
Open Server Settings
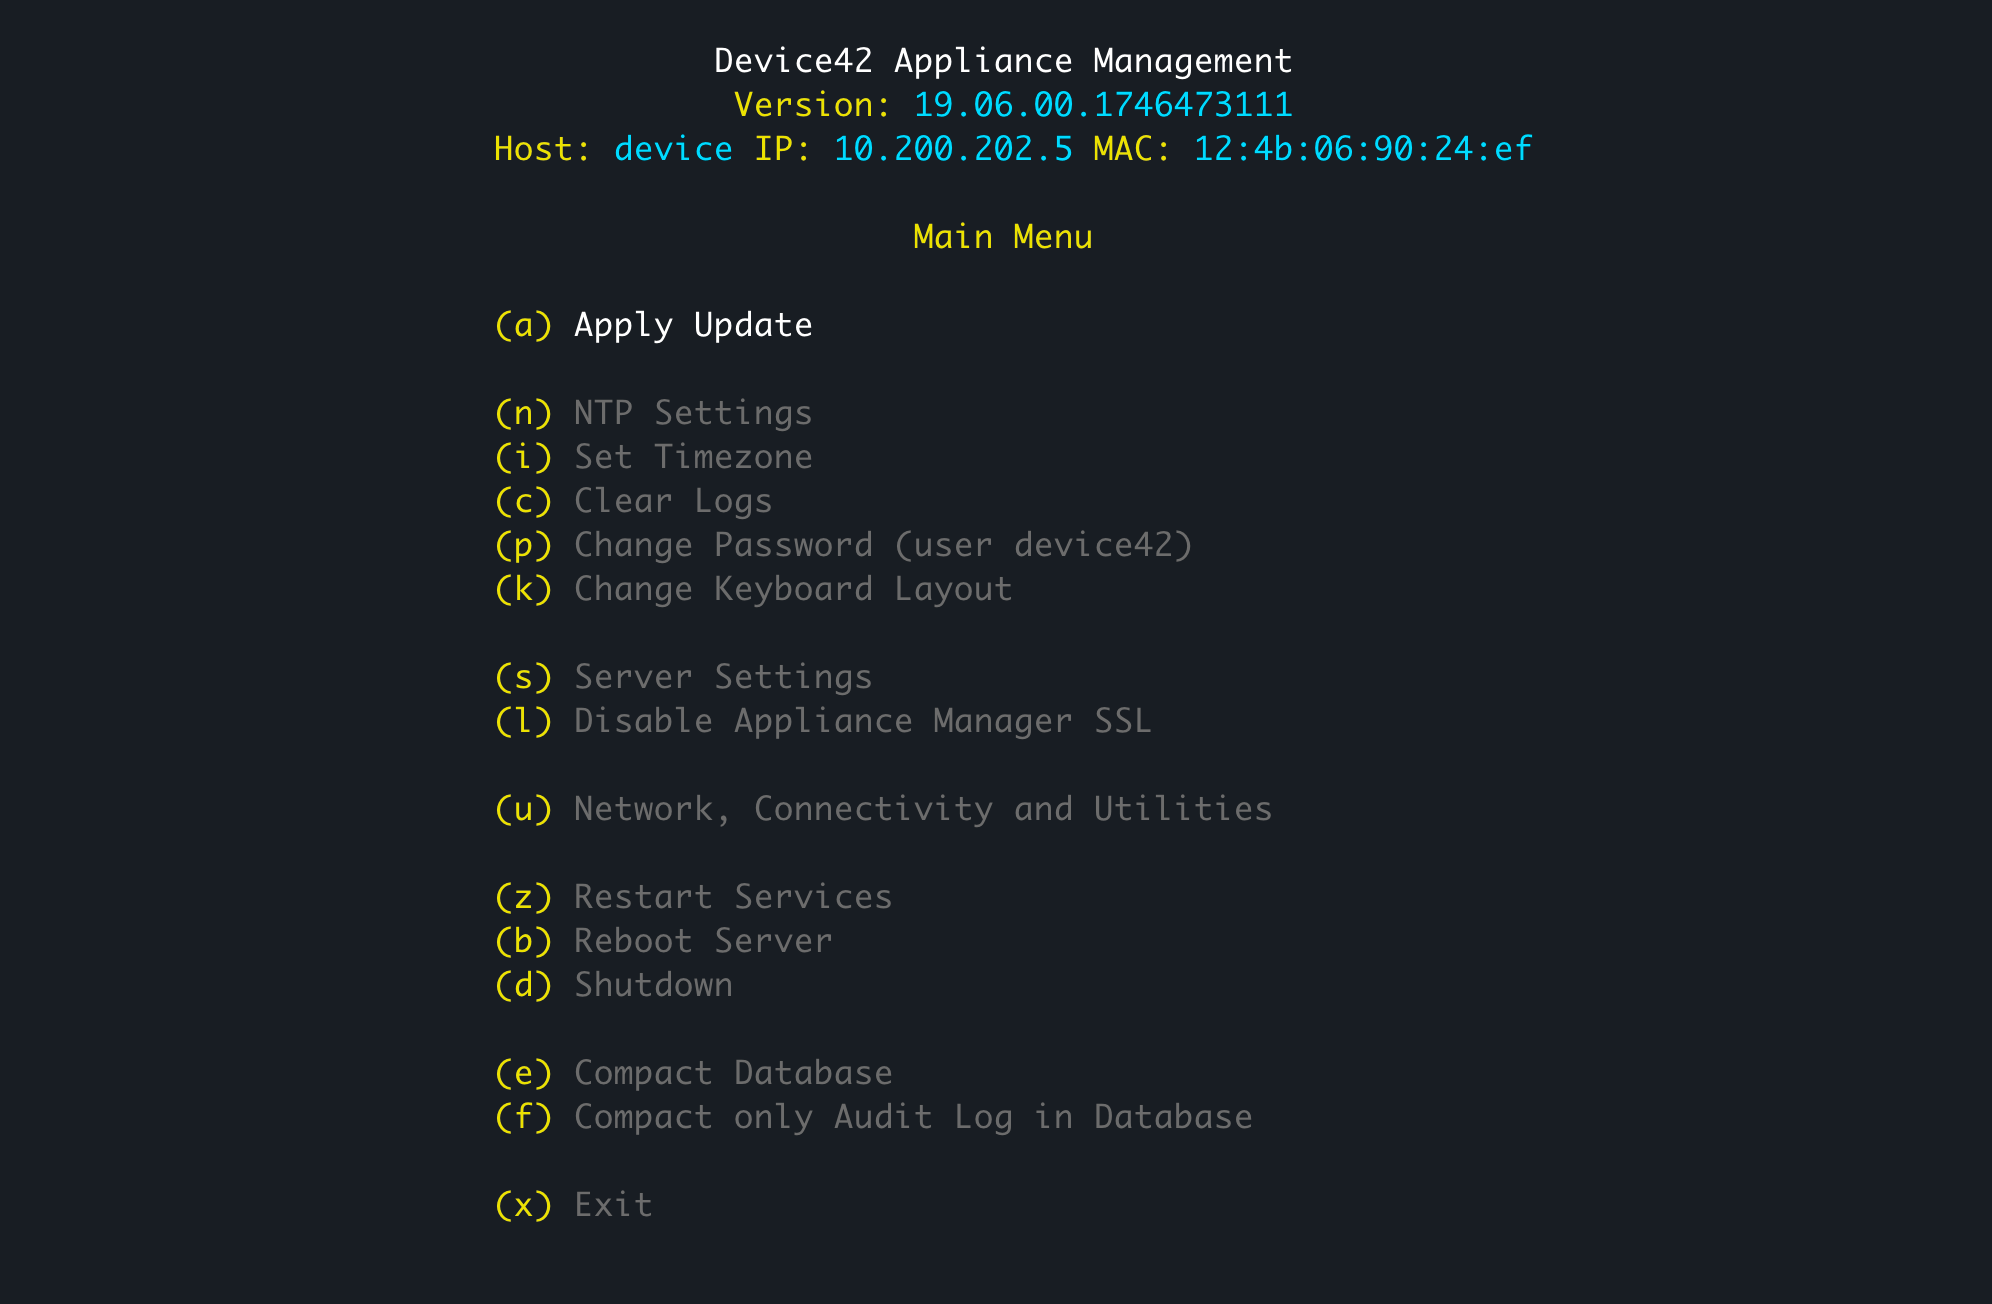722,676
